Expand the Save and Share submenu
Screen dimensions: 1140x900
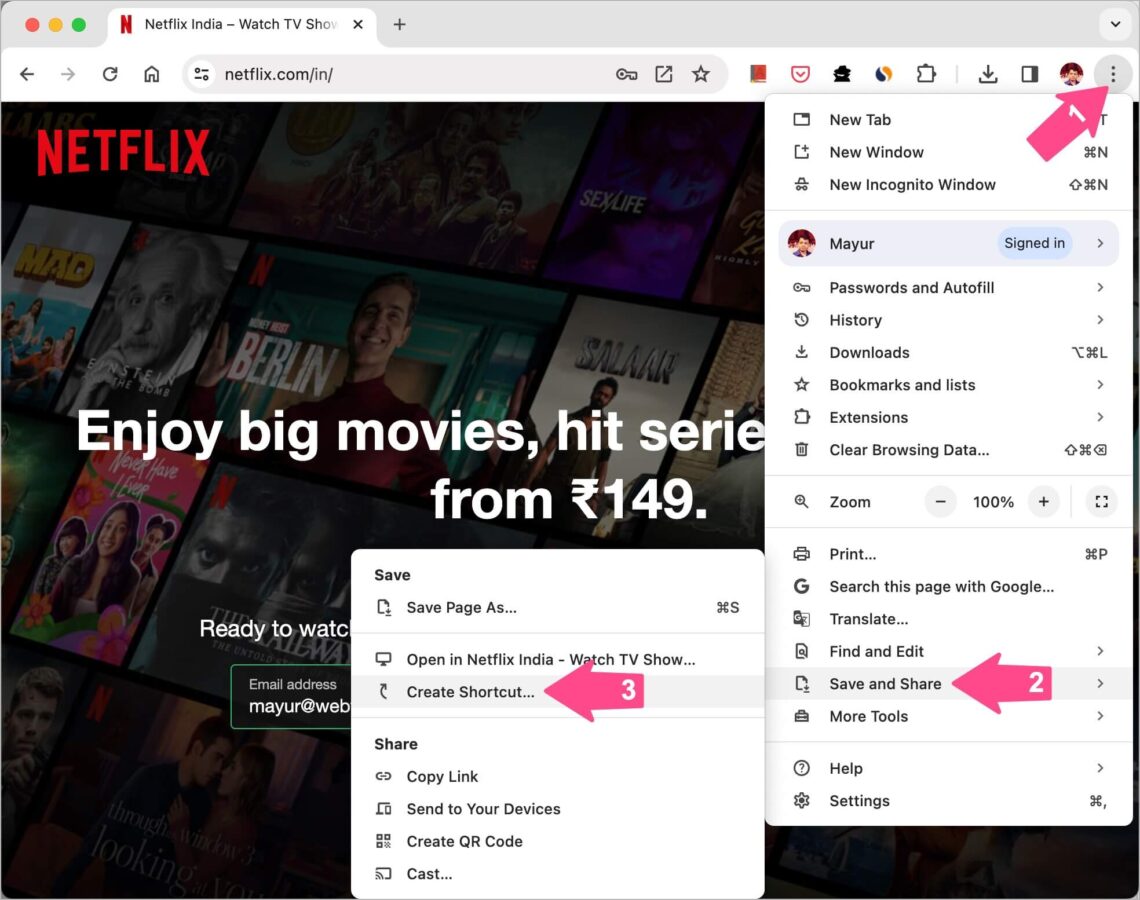pos(886,684)
